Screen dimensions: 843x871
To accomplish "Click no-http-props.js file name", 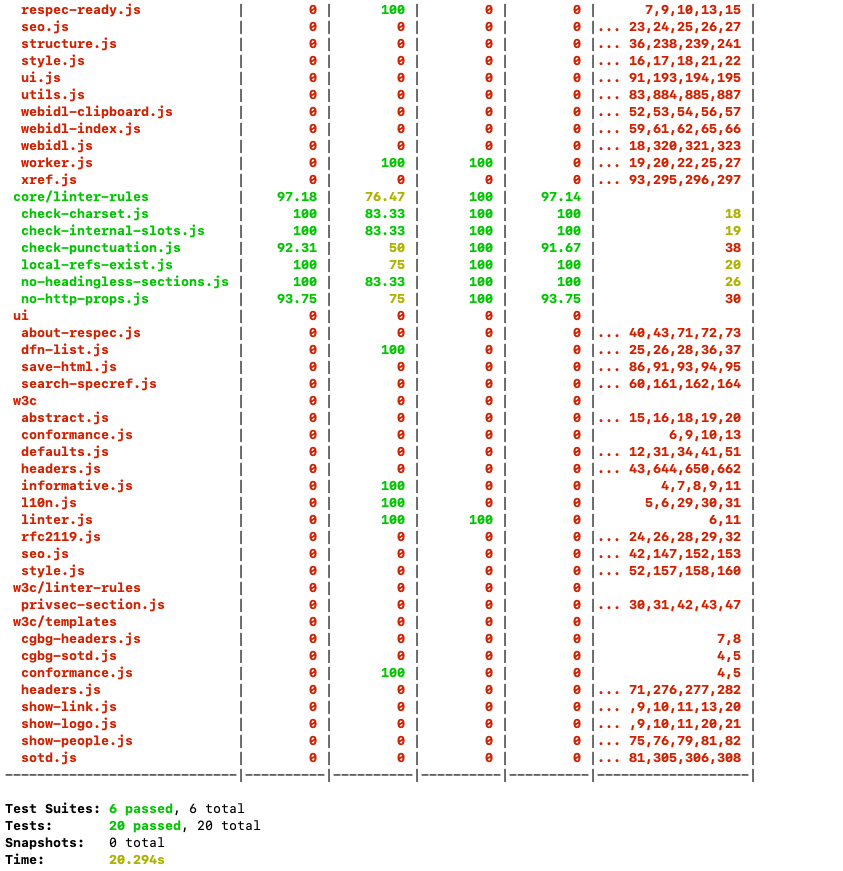I will (x=84, y=299).
